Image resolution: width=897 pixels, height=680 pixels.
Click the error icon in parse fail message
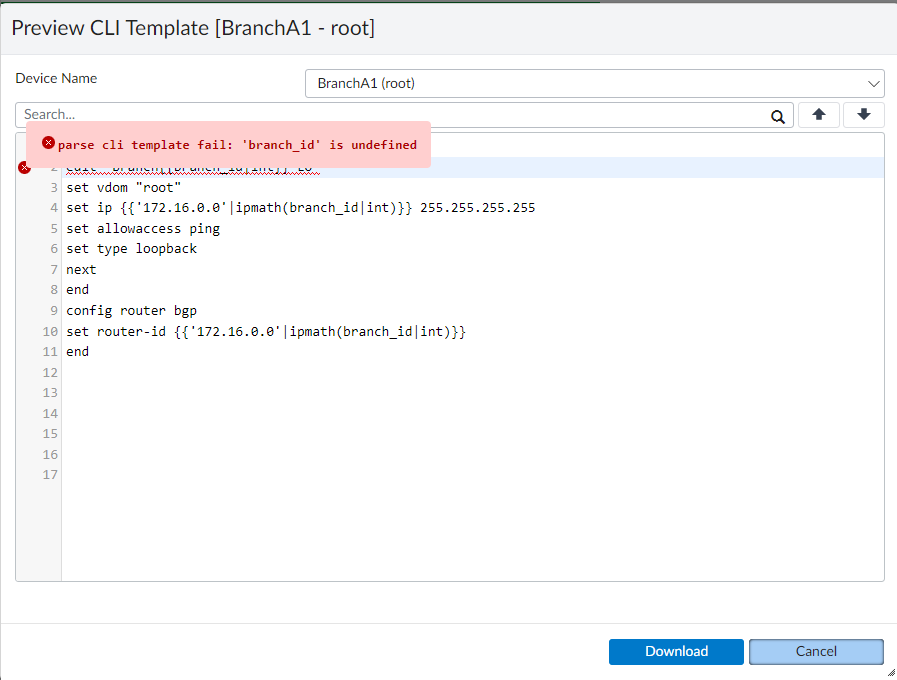(x=48, y=144)
